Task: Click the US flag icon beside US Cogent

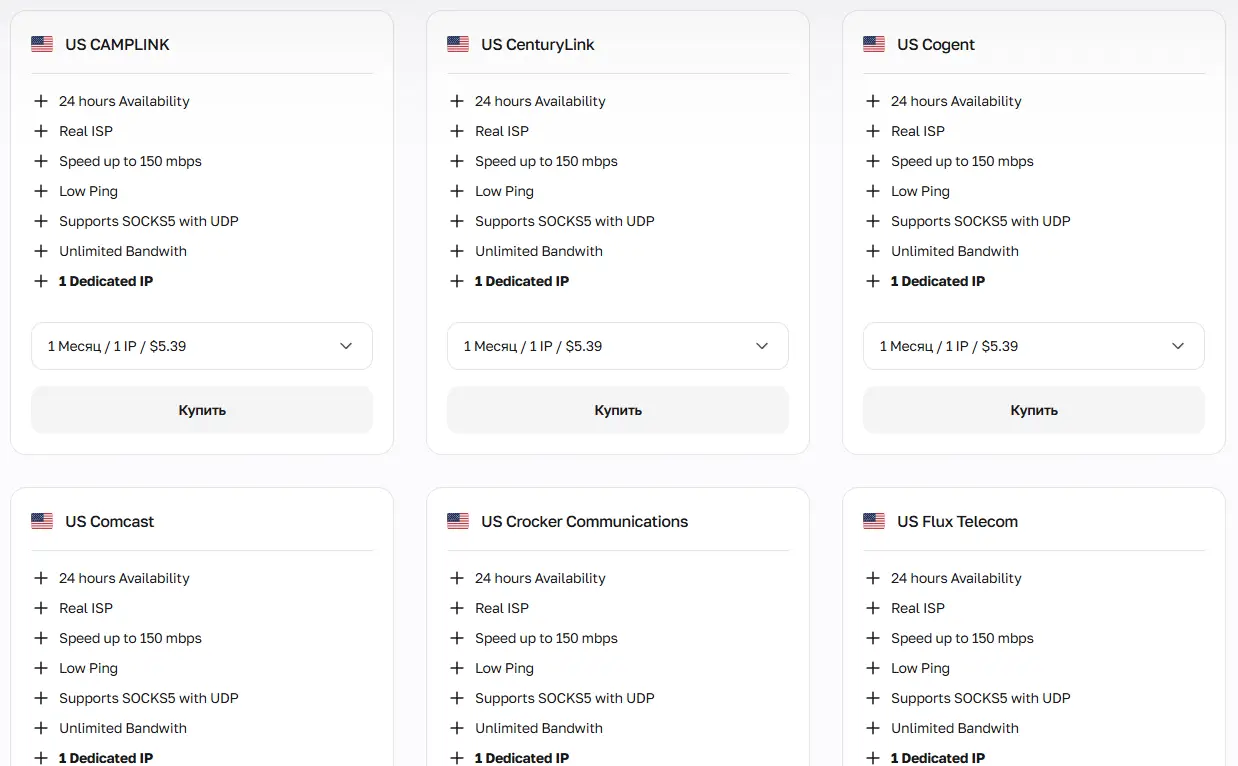Action: (x=874, y=44)
